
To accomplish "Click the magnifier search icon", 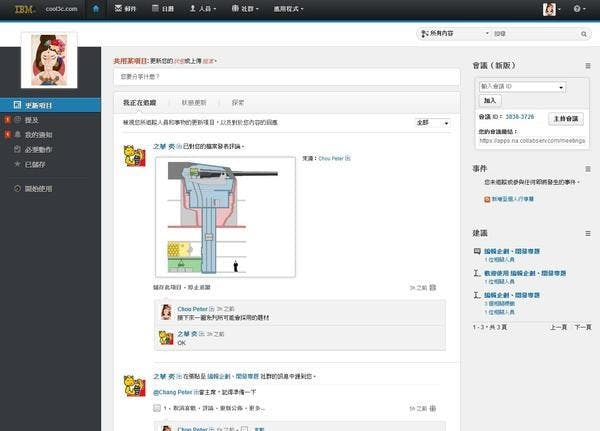I will (584, 34).
